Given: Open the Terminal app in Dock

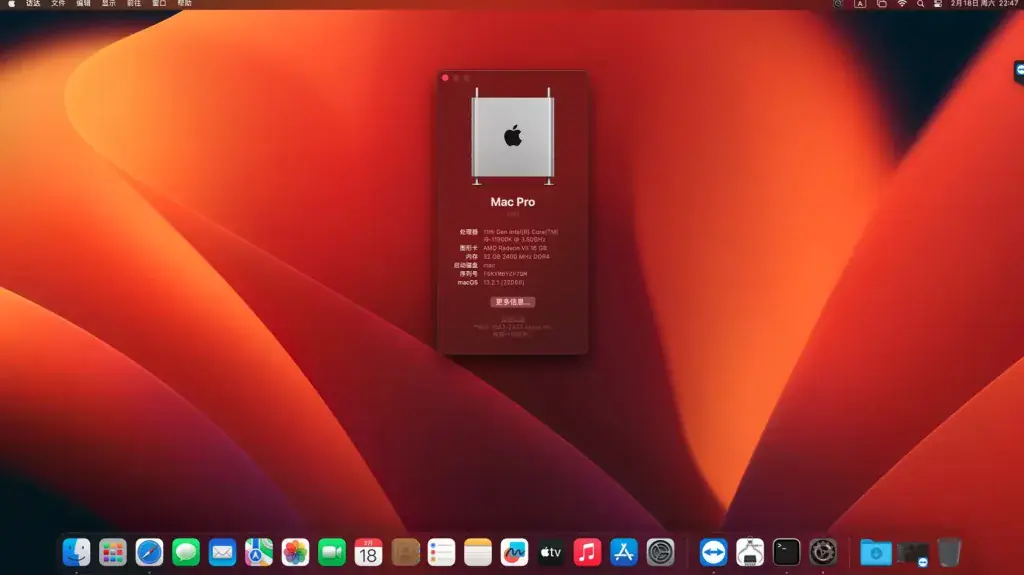Looking at the screenshot, I should pos(786,552).
